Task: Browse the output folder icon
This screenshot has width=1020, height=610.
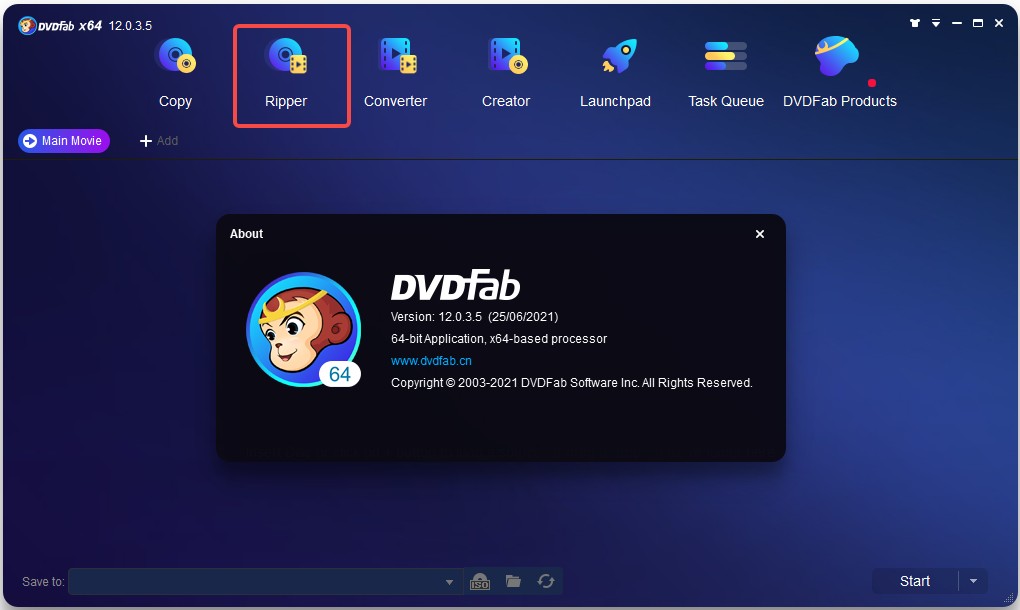Action: (513, 581)
